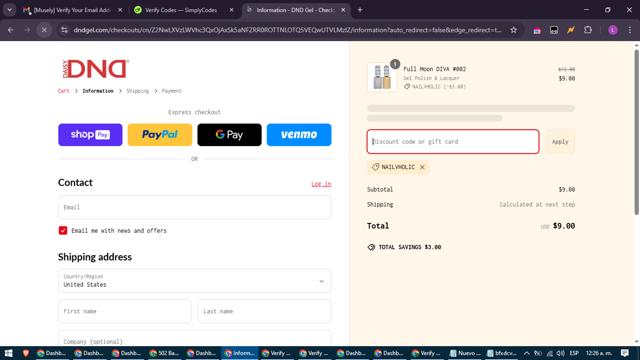Screen dimensions: 640x360
Task: Click the ESP language indicator
Action: pos(574,353)
